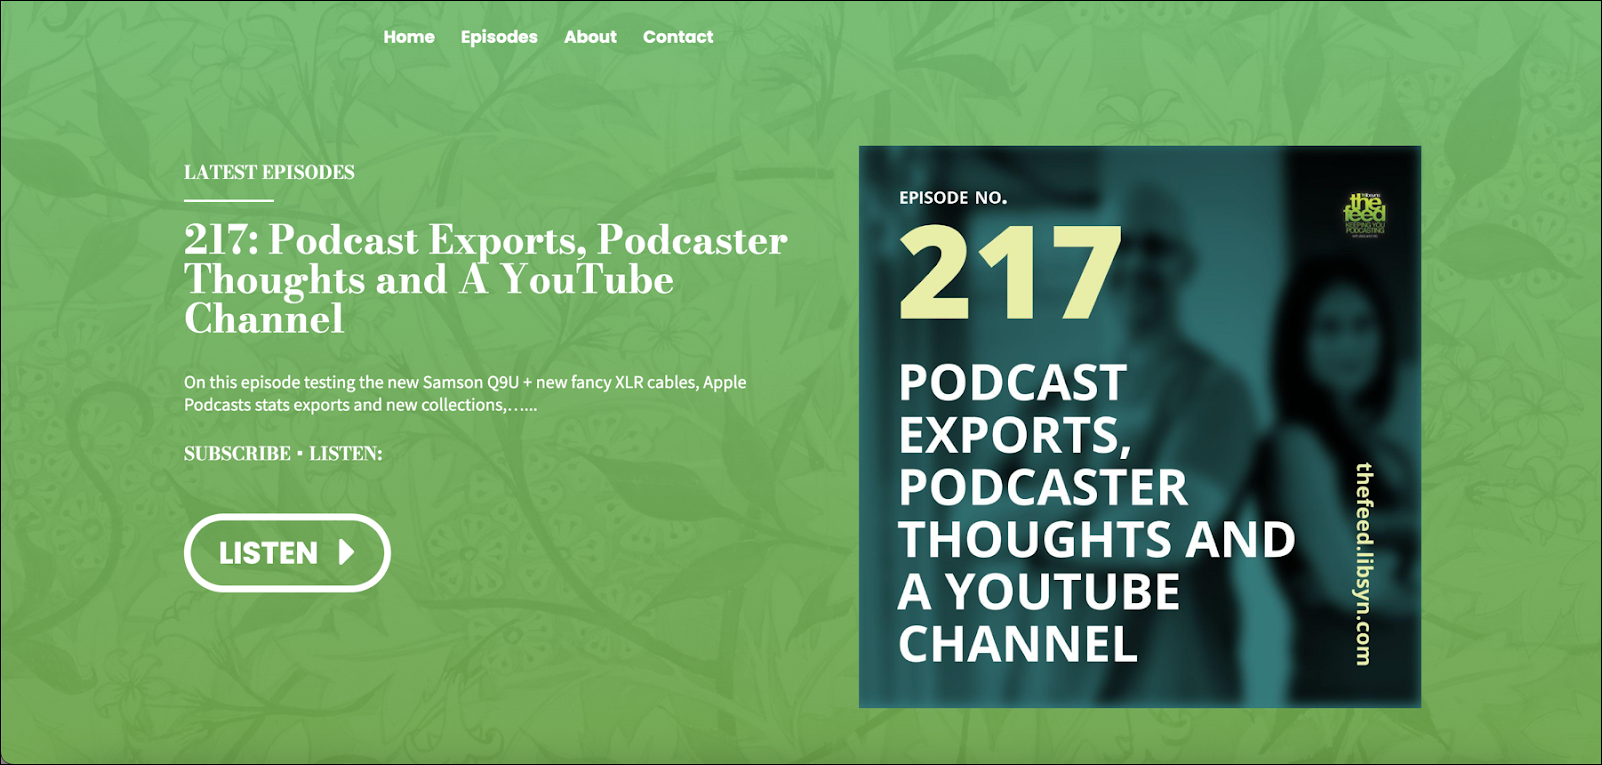This screenshot has height=765, width=1602.
Task: Click the LISTEN button
Action: coord(287,553)
